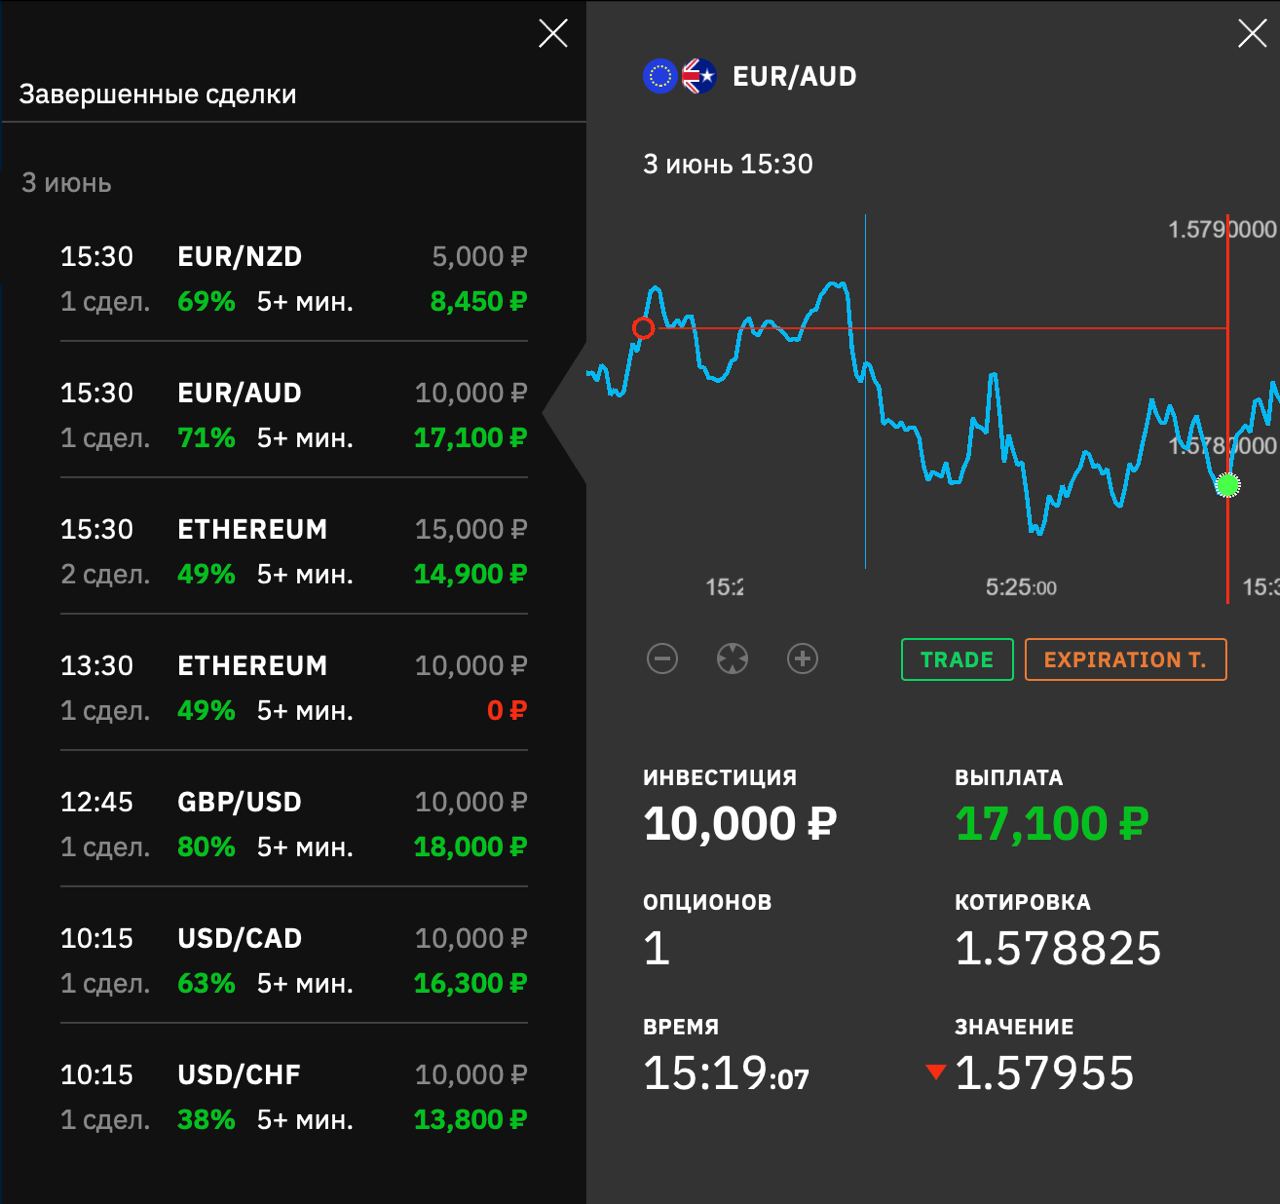The image size is (1280, 1204).
Task: Click the 38% profit percentage
Action: tap(206, 1119)
